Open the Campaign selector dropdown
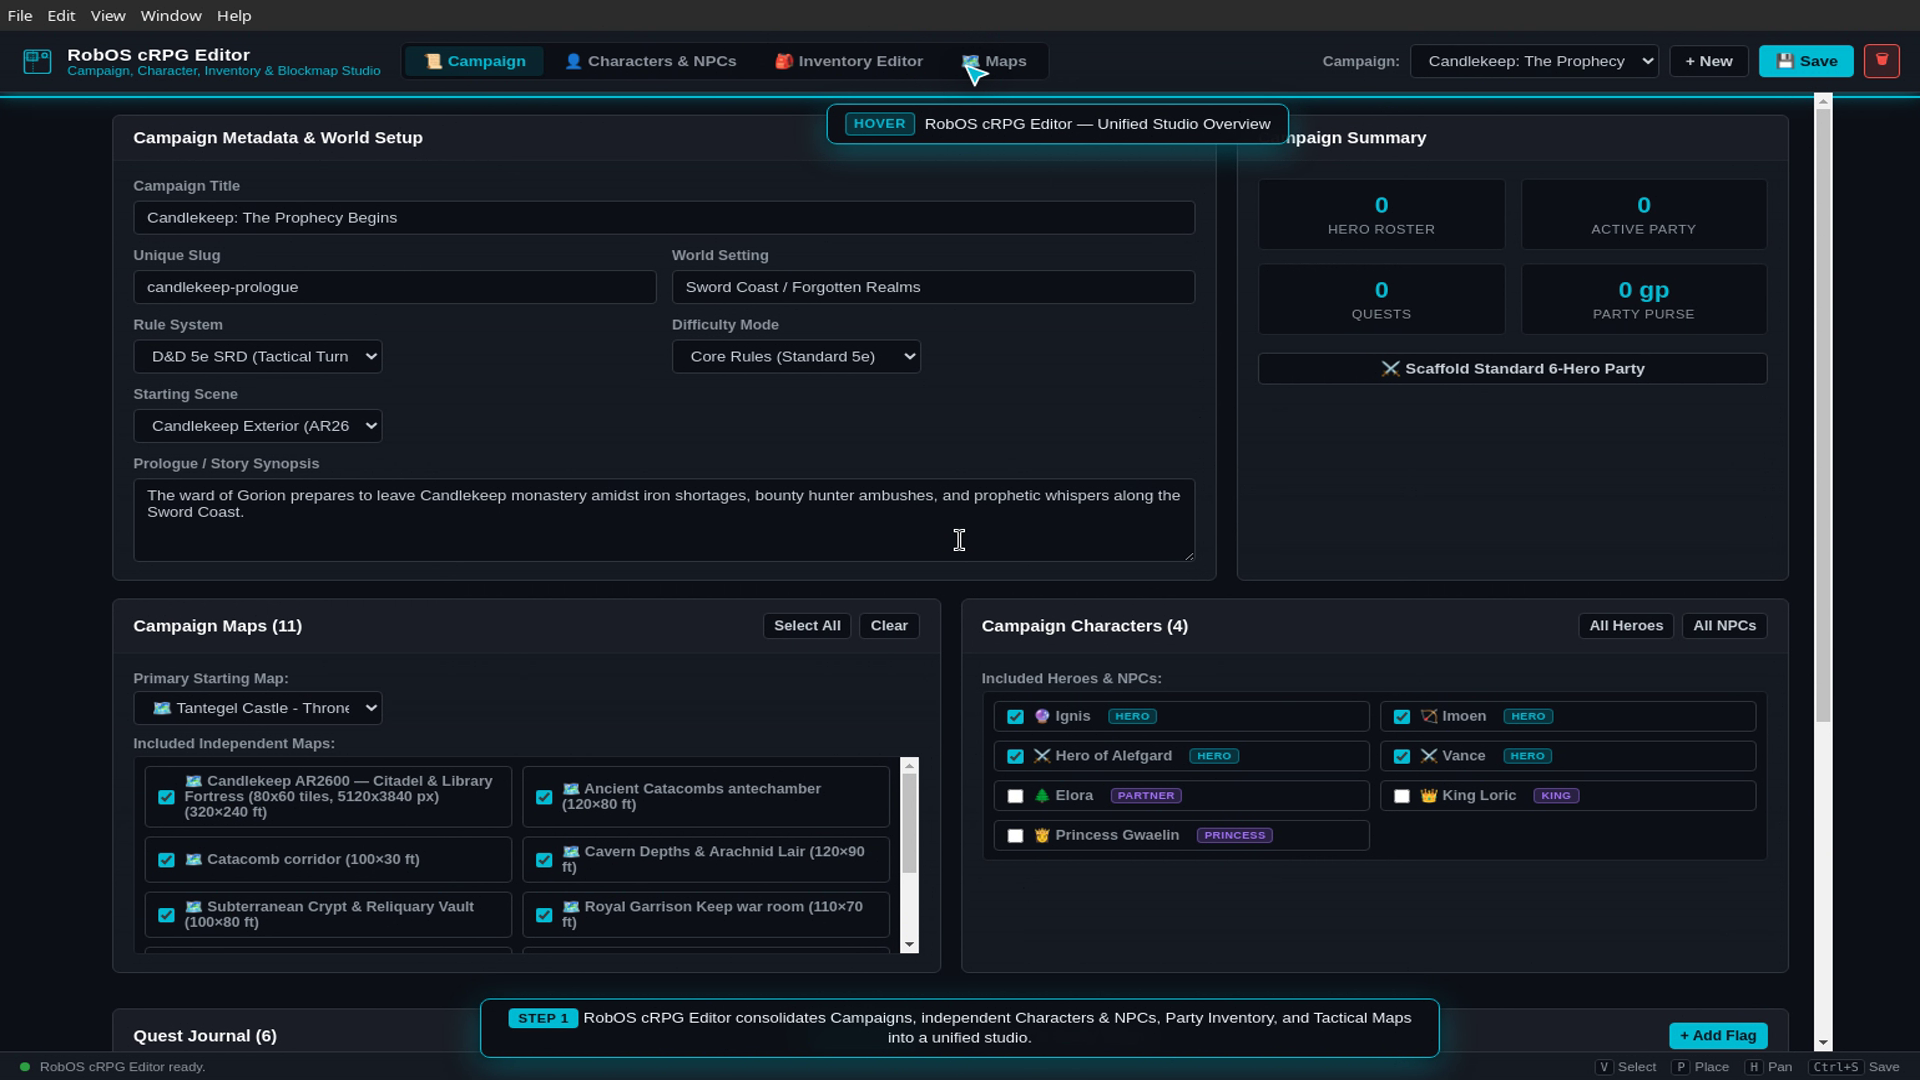The height and width of the screenshot is (1080, 1920). point(1534,61)
